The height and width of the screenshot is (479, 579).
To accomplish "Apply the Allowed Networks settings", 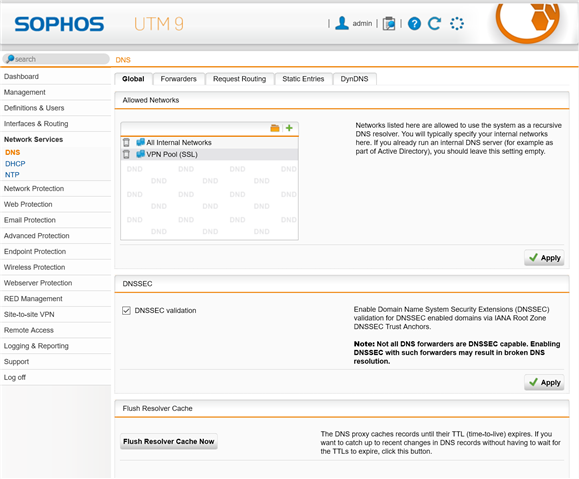I will coord(544,258).
